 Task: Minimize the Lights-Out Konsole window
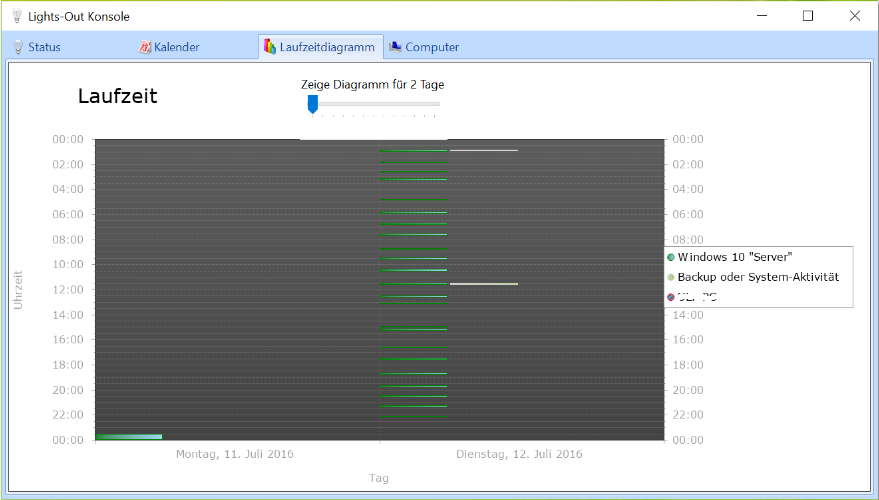click(762, 16)
